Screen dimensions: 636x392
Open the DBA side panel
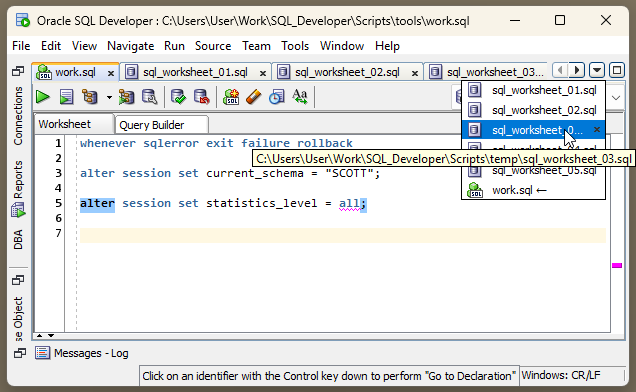tap(18, 239)
